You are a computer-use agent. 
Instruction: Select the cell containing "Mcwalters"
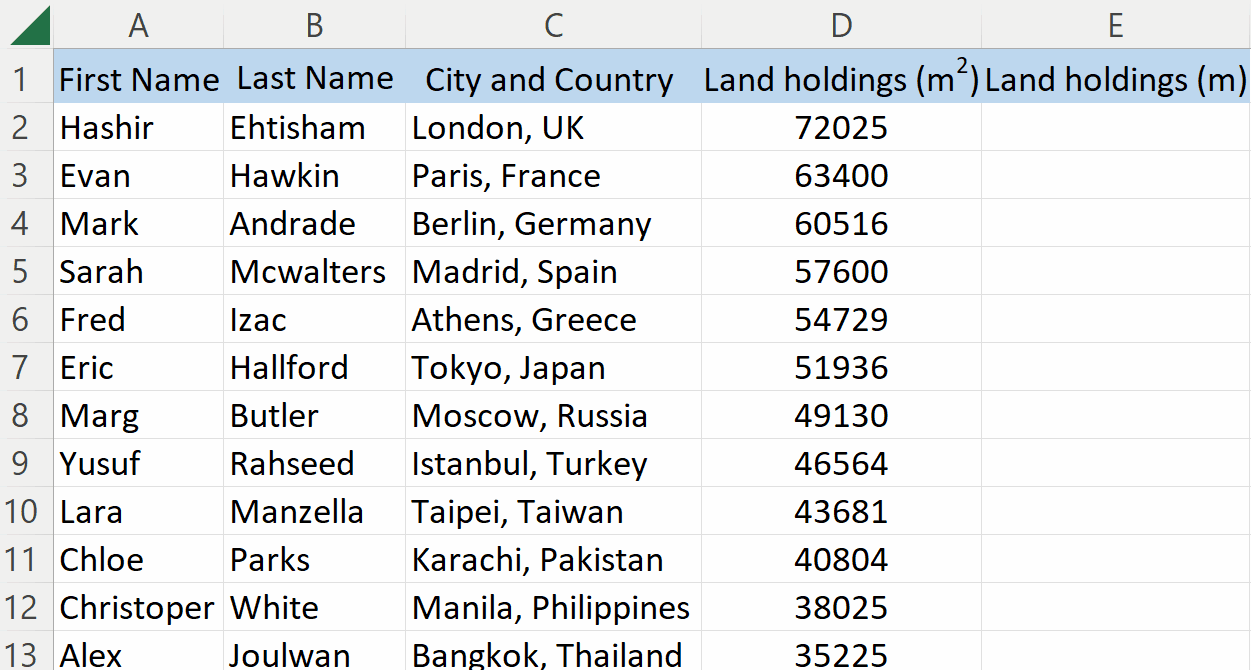[314, 271]
